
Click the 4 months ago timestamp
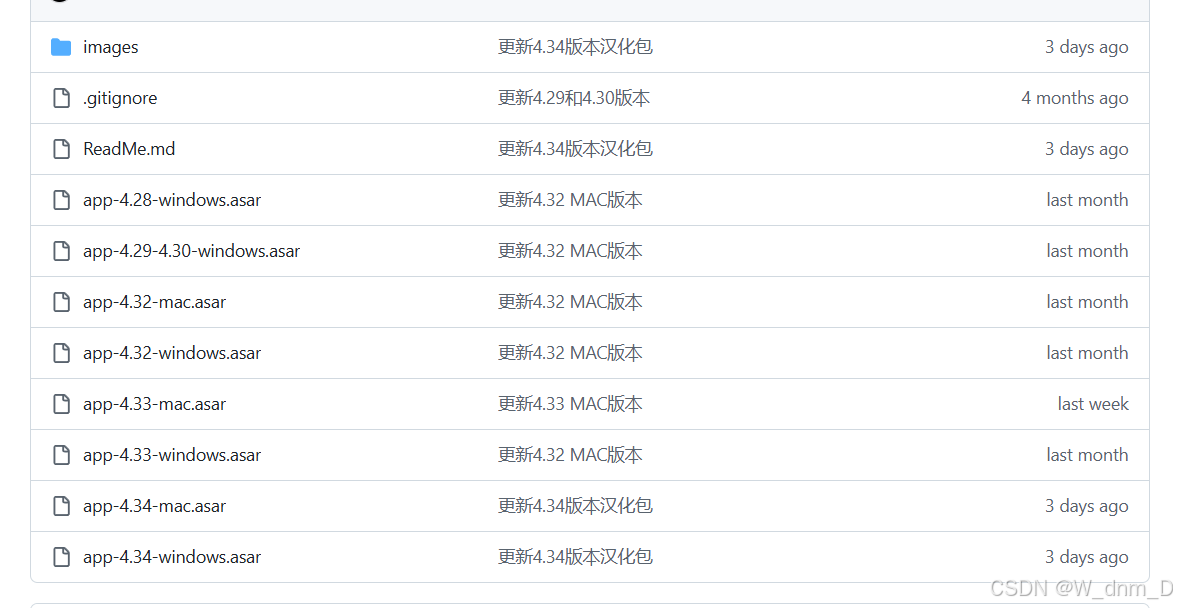[x=1075, y=98]
